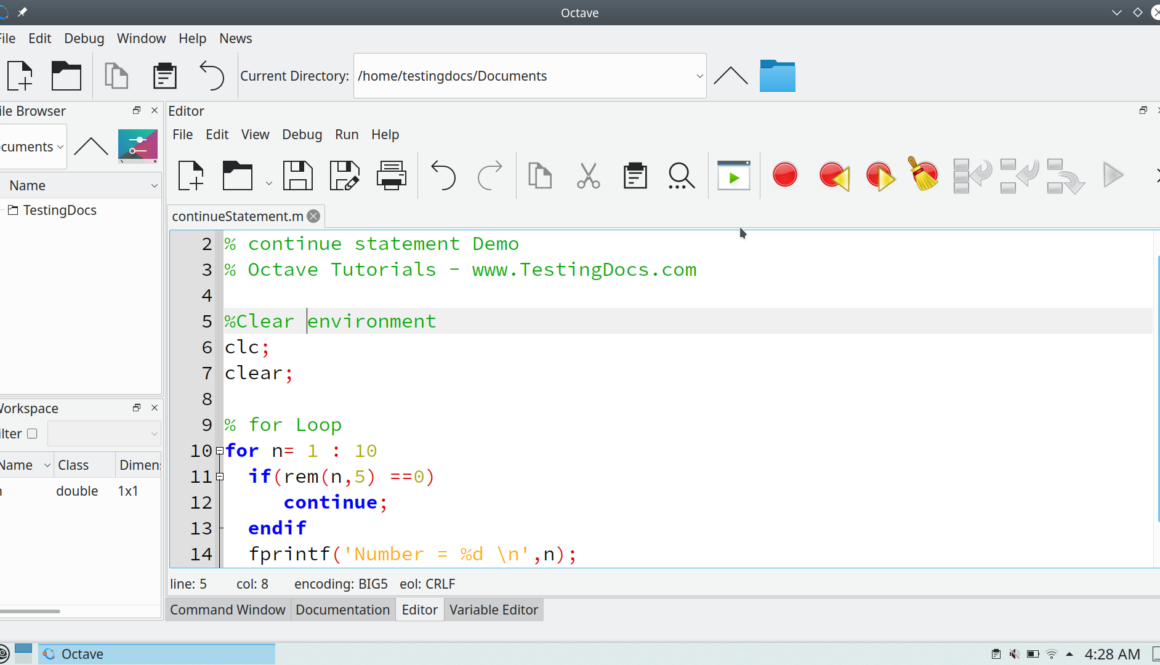Viewport: 1160px width, 665px height.
Task: Undock the Editor panel
Action: pyautogui.click(x=1142, y=110)
